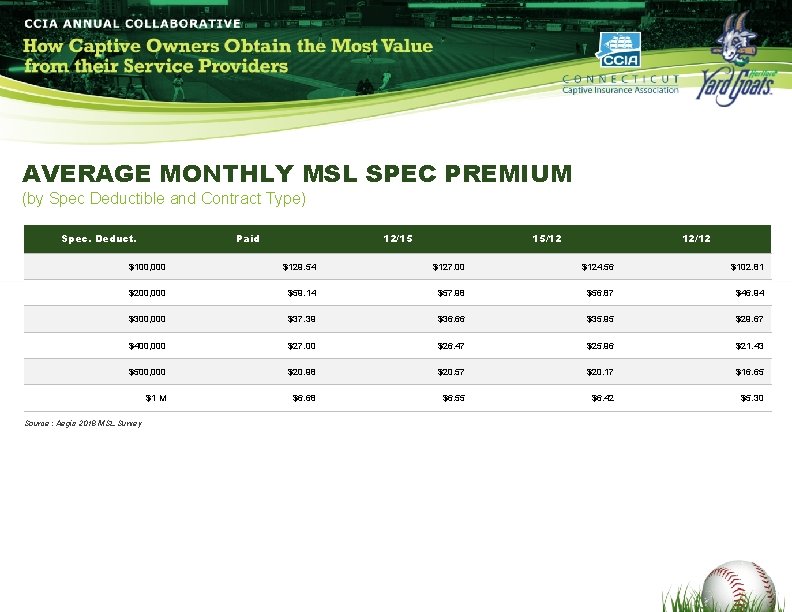Screen dimensions: 792x612
Task: Click the 'Spec. Deduct.' column header
Action: tap(99, 239)
